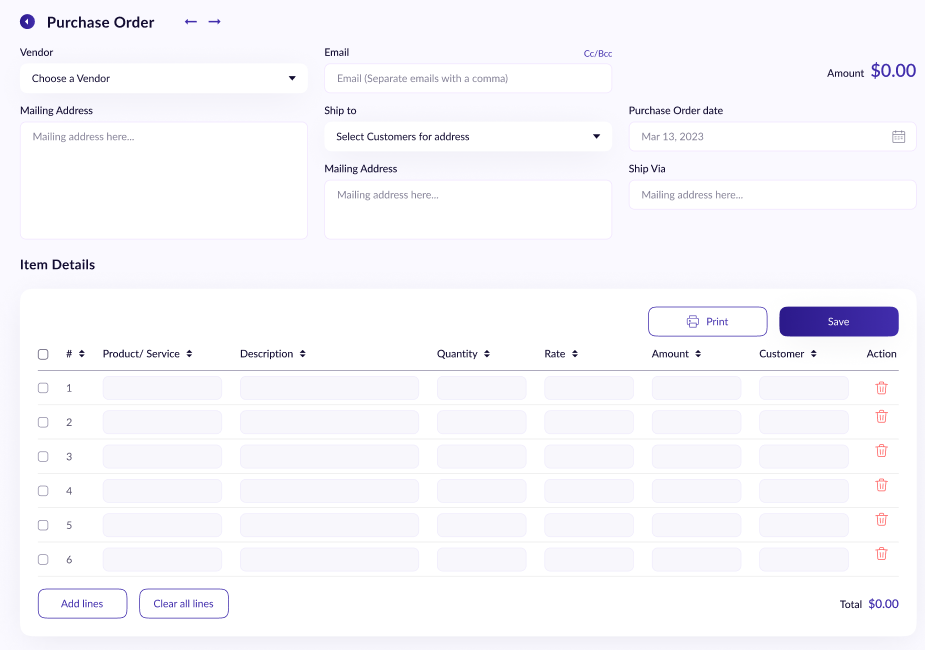The image size is (925, 650).
Task: Click the Save button
Action: tap(838, 322)
